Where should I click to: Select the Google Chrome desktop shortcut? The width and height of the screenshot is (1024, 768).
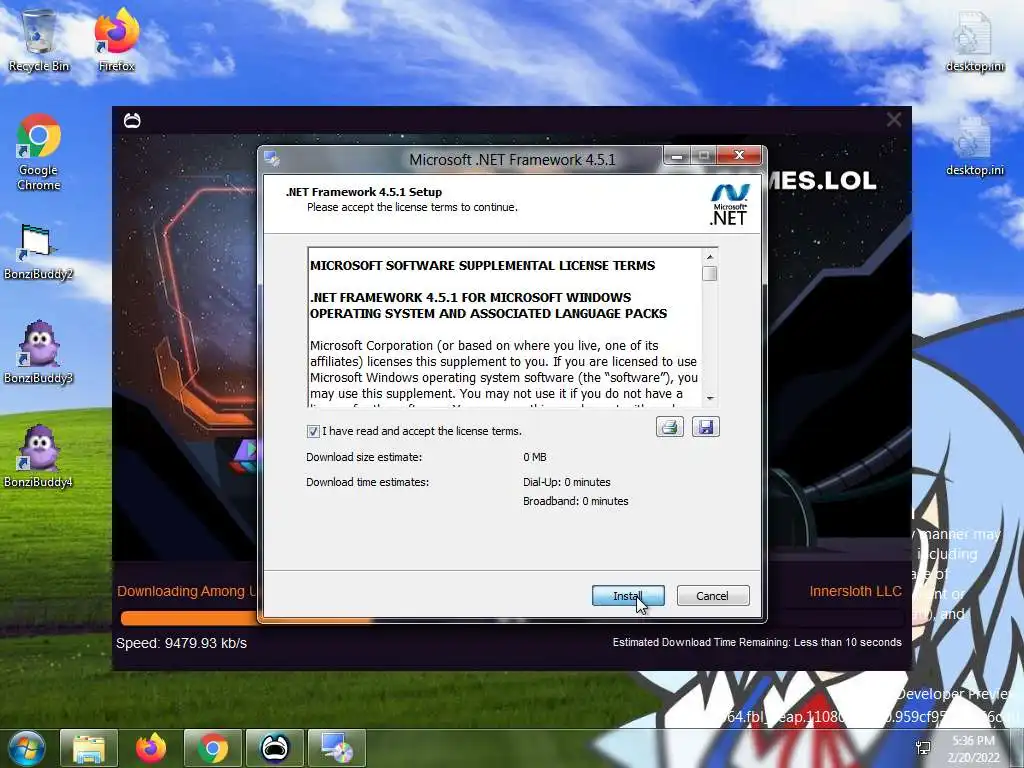coord(39,153)
